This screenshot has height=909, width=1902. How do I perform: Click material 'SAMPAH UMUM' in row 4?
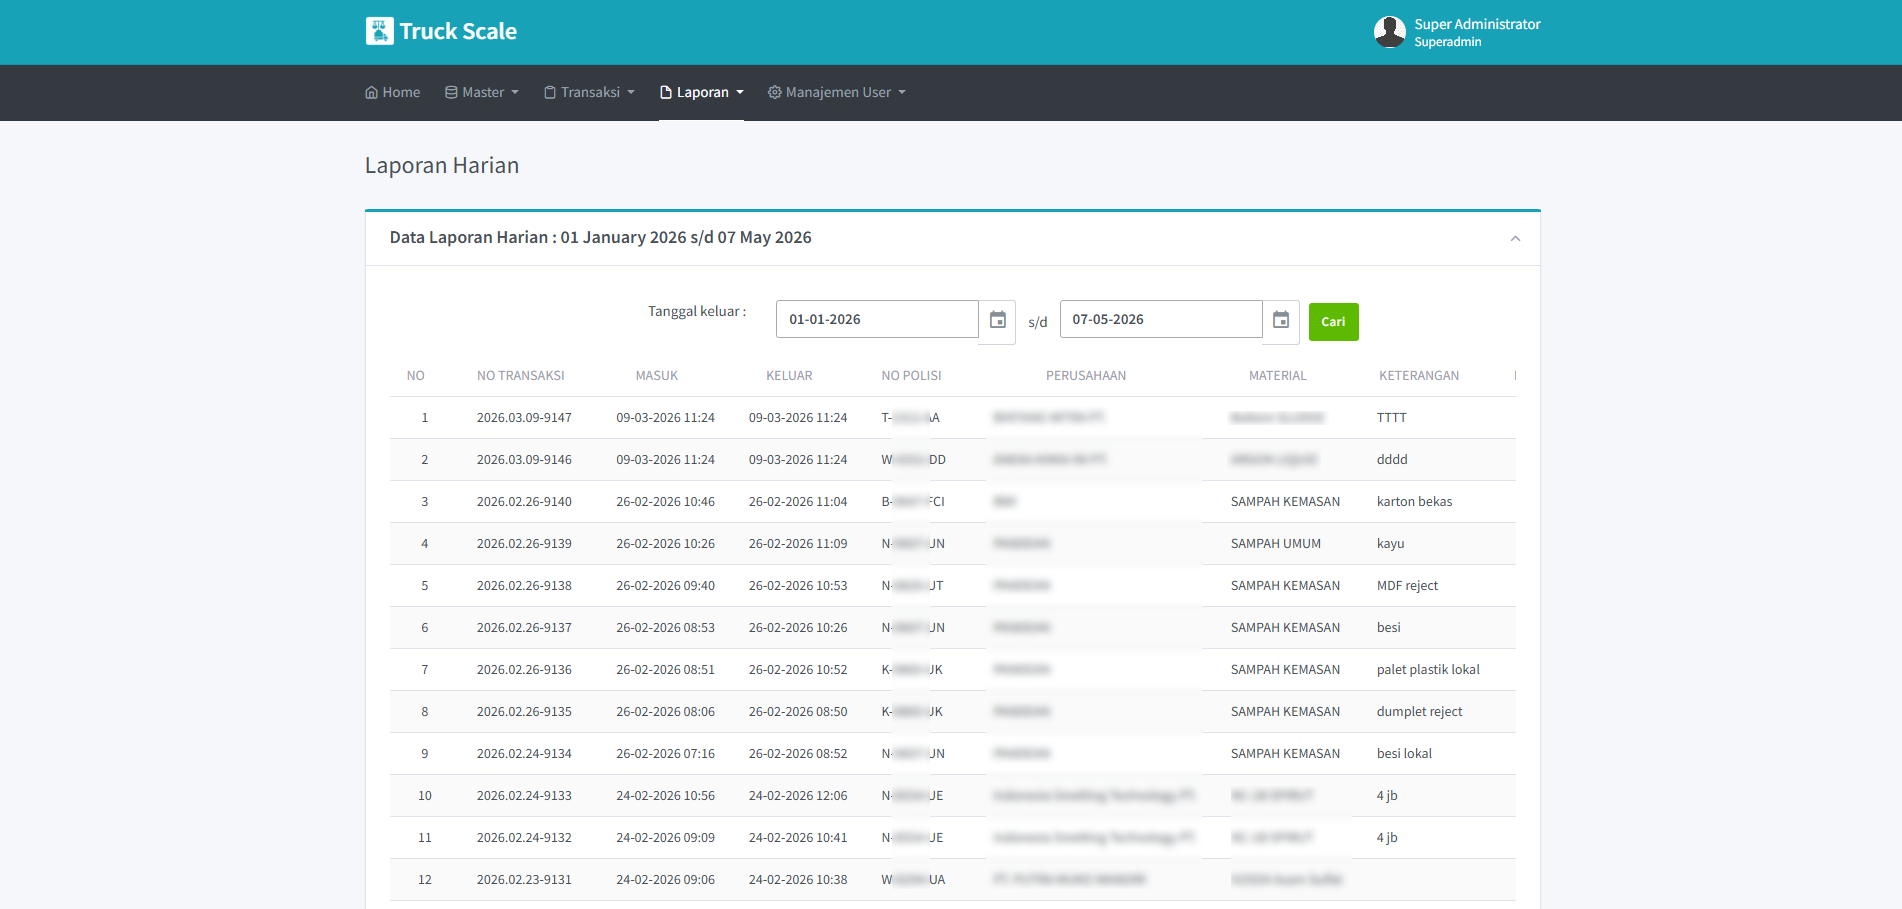(x=1276, y=544)
